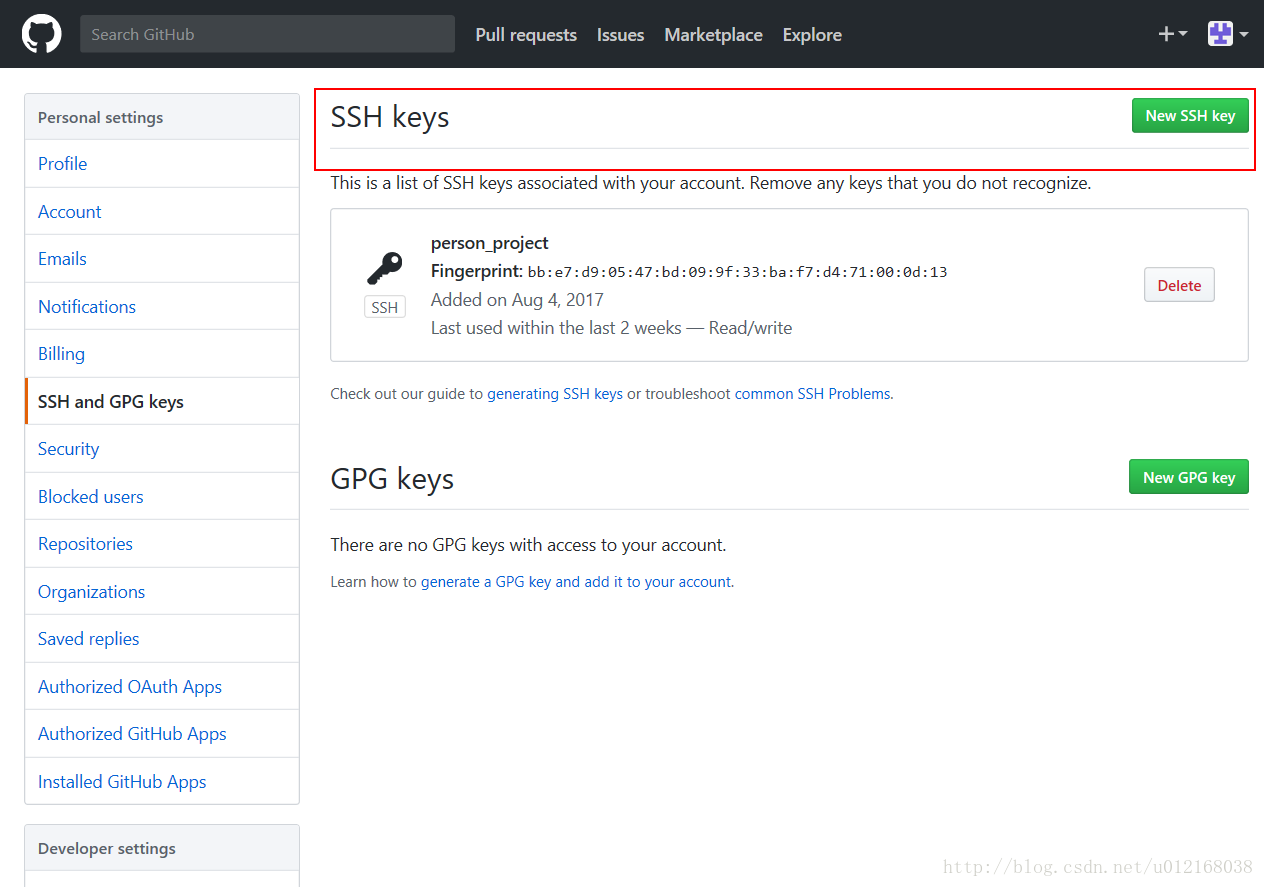1264x887 pixels.
Task: Open Emails settings page
Action: click(162, 259)
